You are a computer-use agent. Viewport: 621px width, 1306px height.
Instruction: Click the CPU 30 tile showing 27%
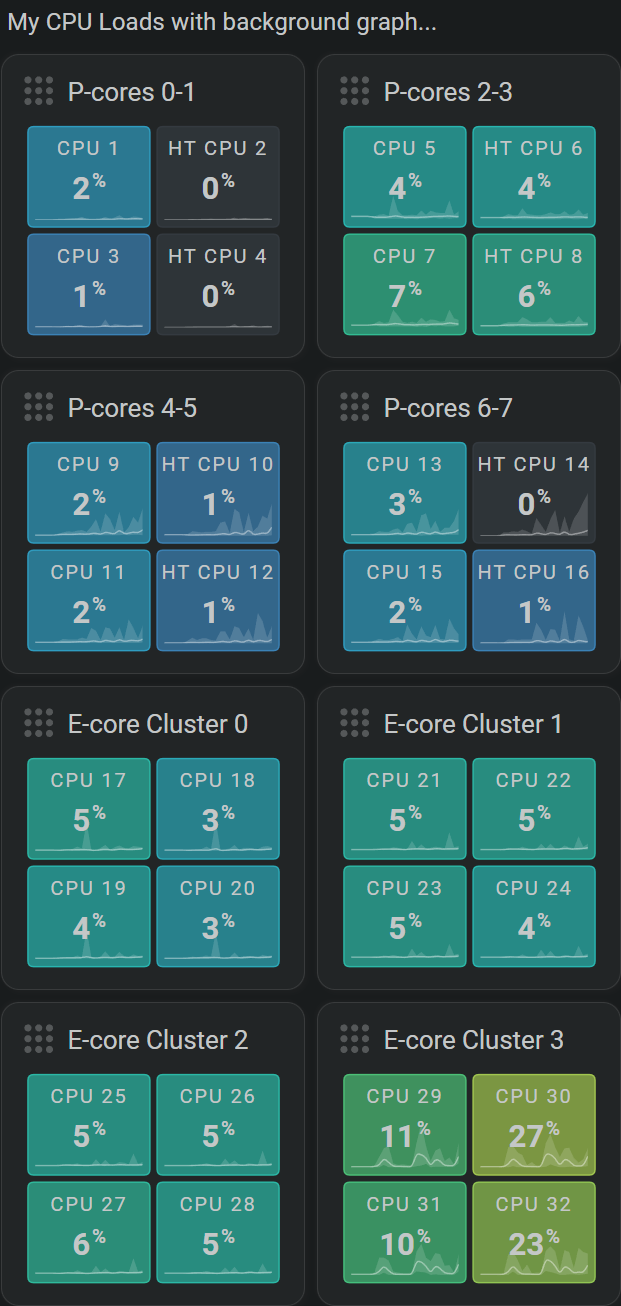tap(534, 1124)
